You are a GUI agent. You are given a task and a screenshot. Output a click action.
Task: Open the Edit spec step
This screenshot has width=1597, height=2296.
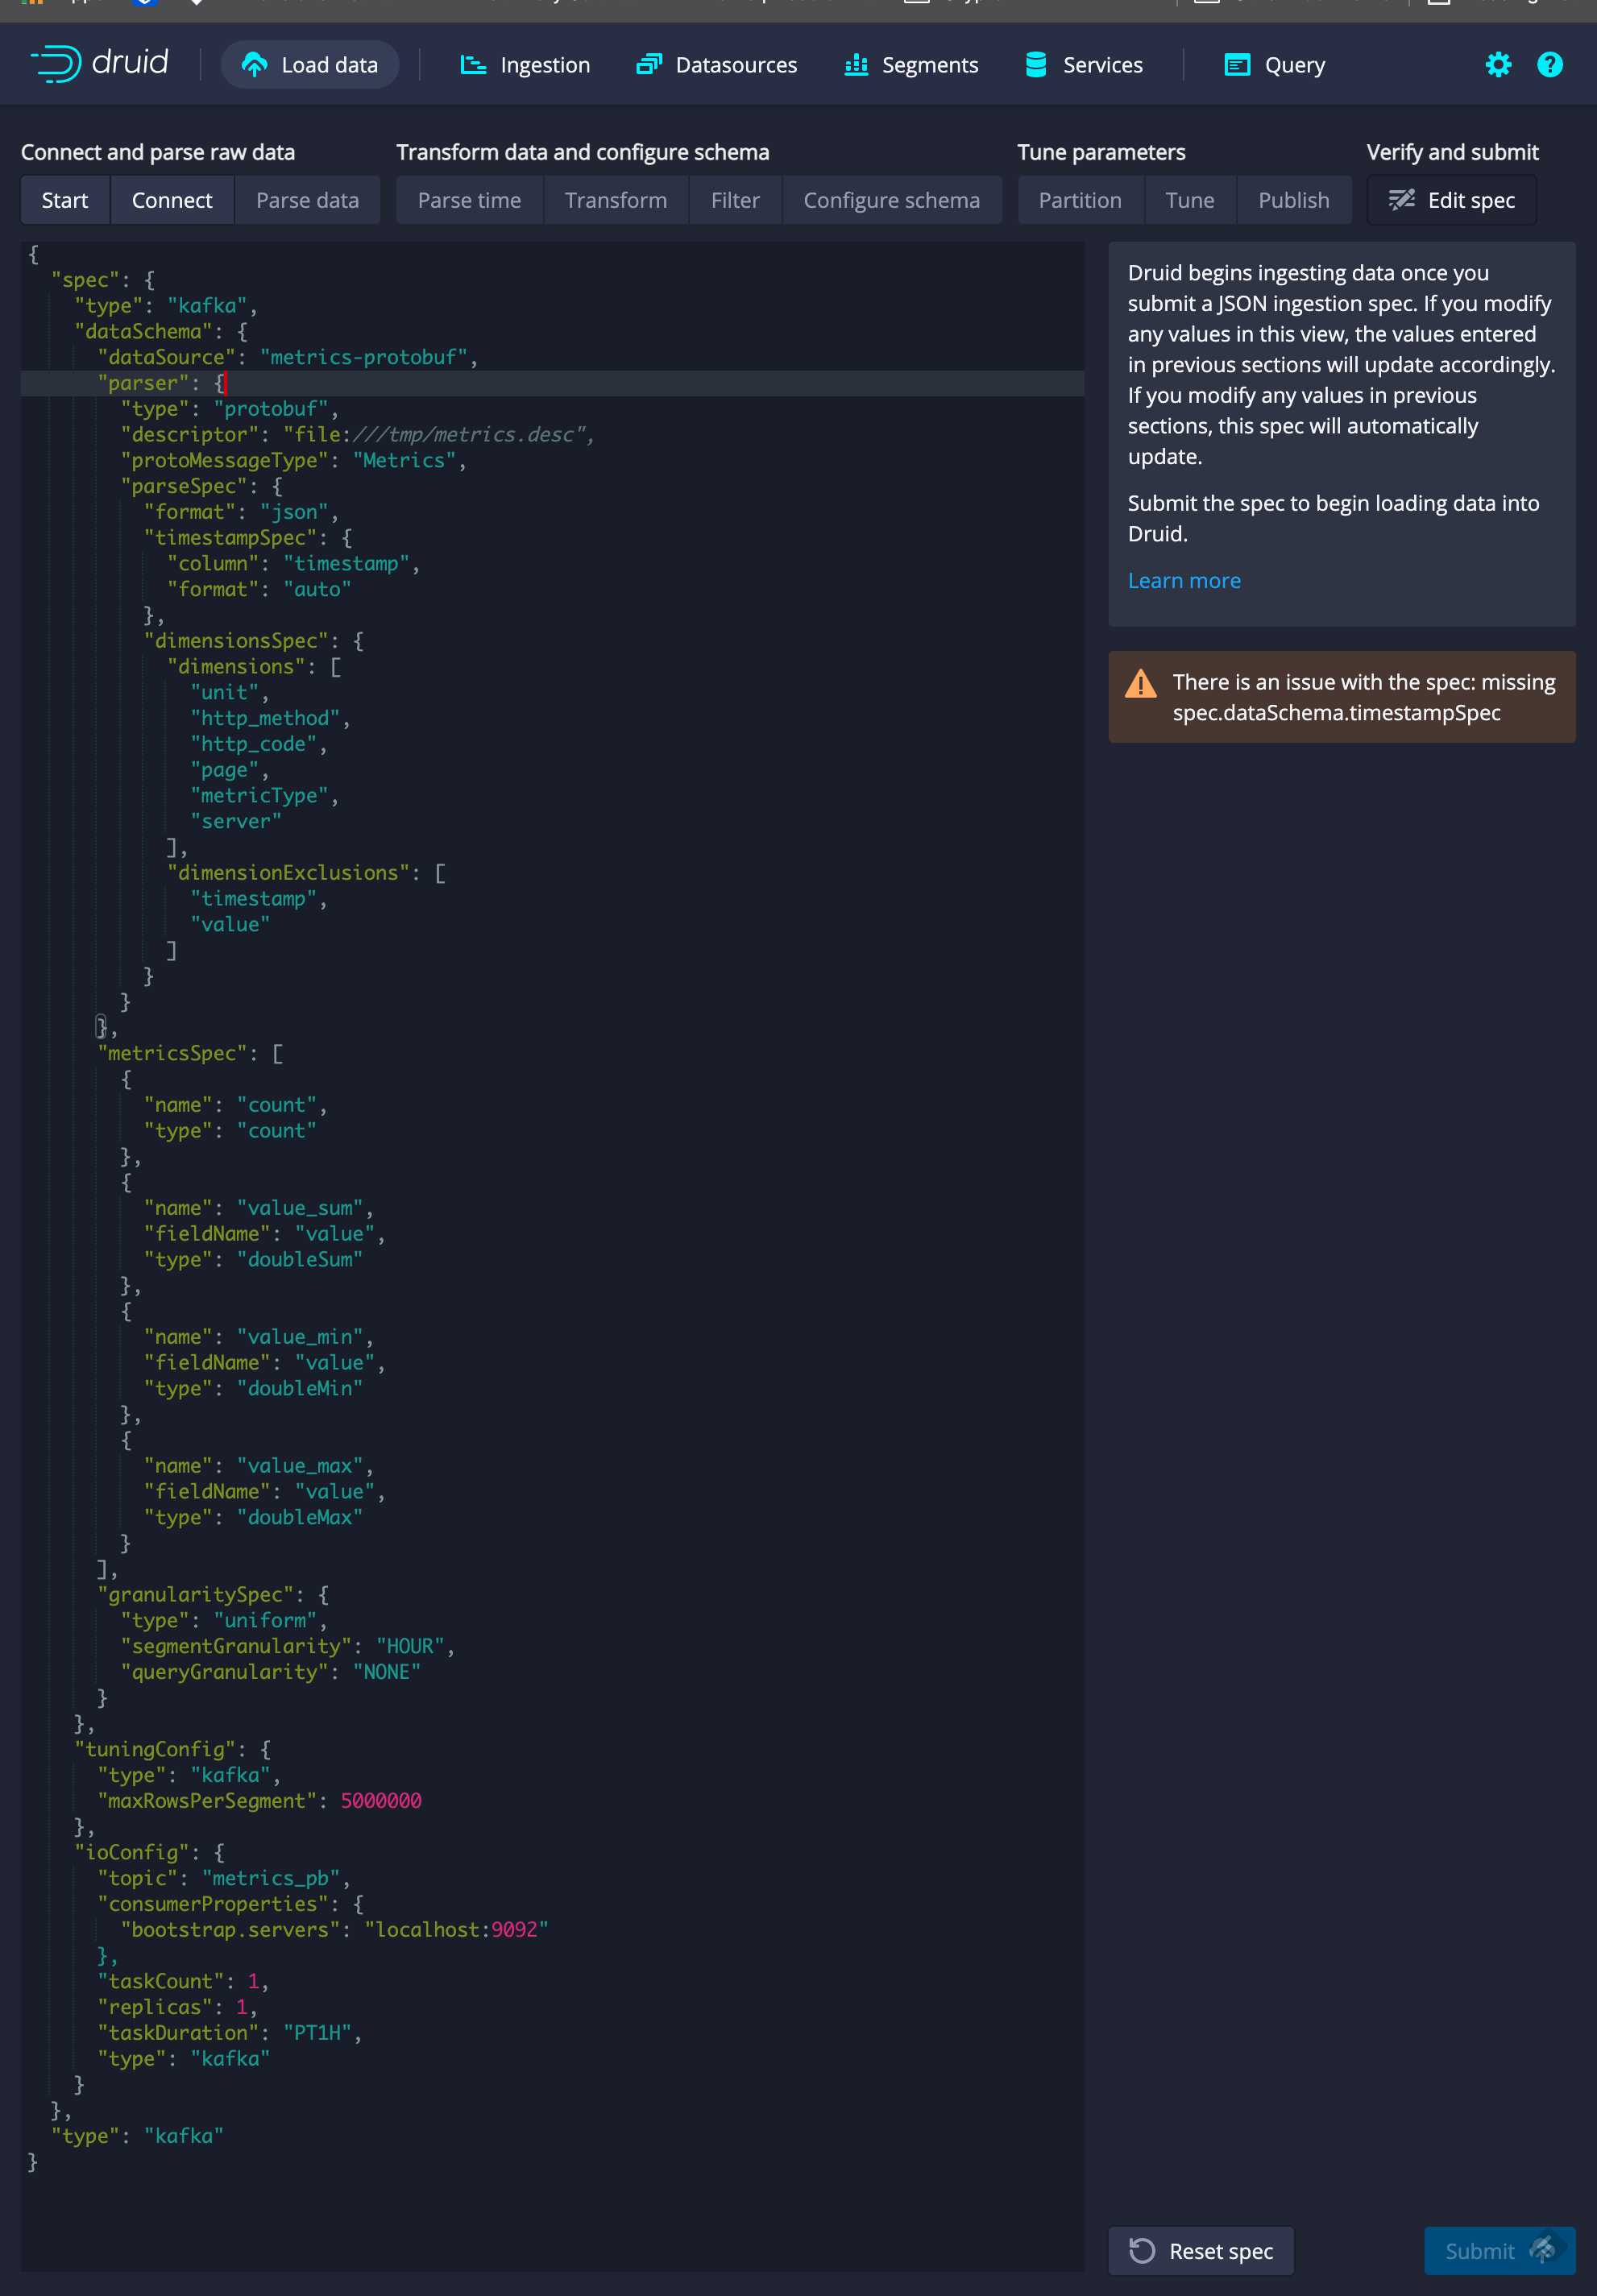[x=1451, y=200]
